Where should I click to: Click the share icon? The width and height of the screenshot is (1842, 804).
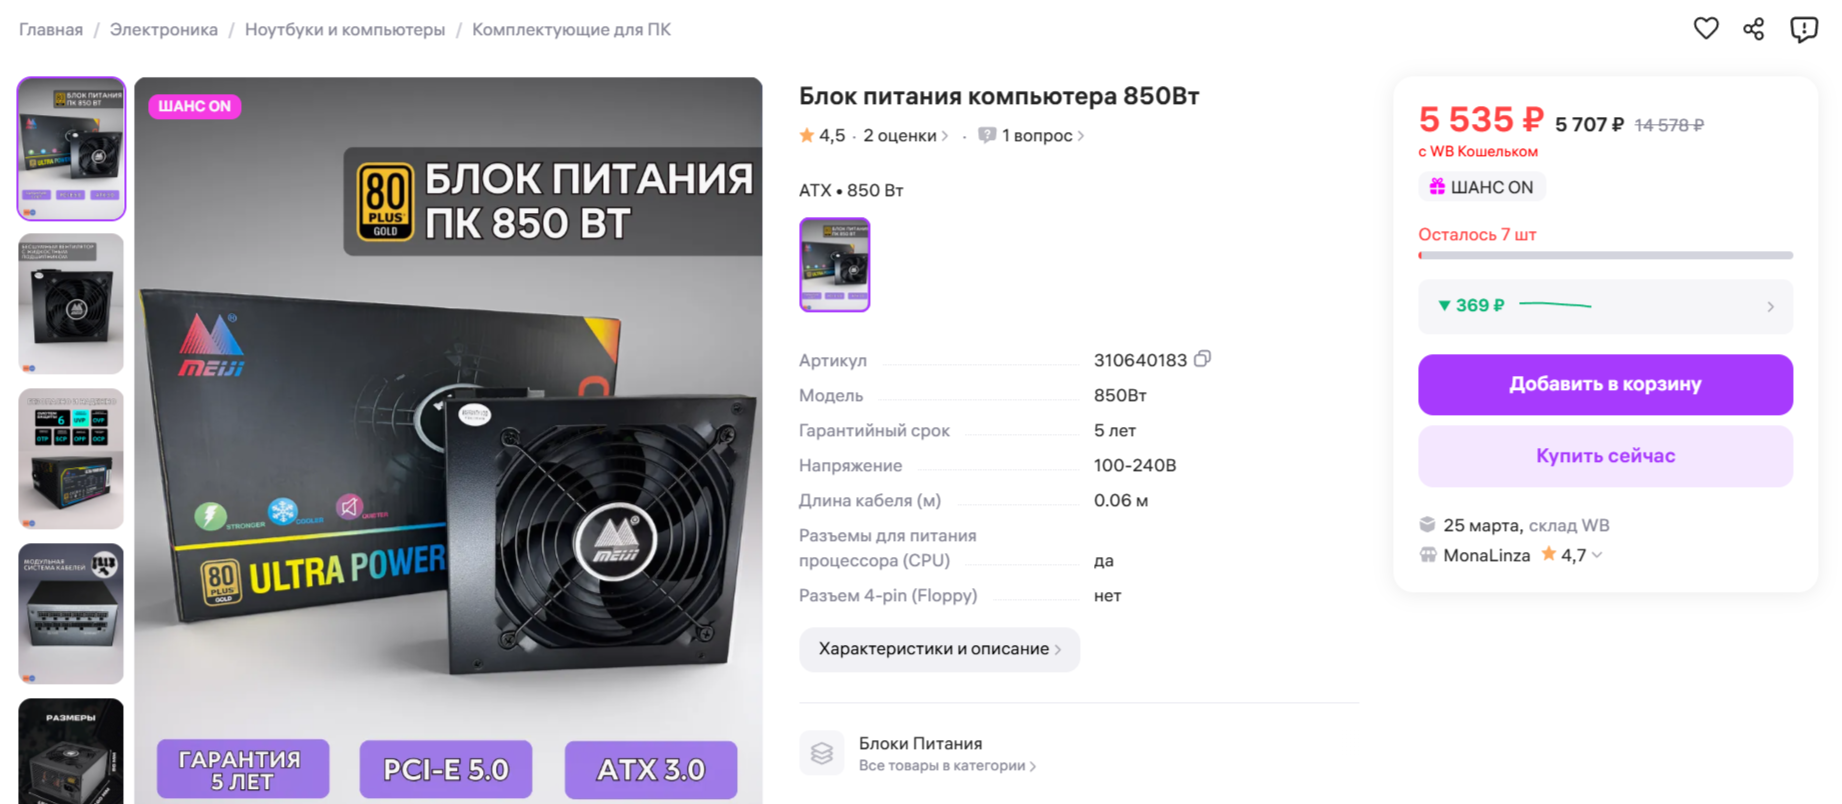pos(1754,29)
